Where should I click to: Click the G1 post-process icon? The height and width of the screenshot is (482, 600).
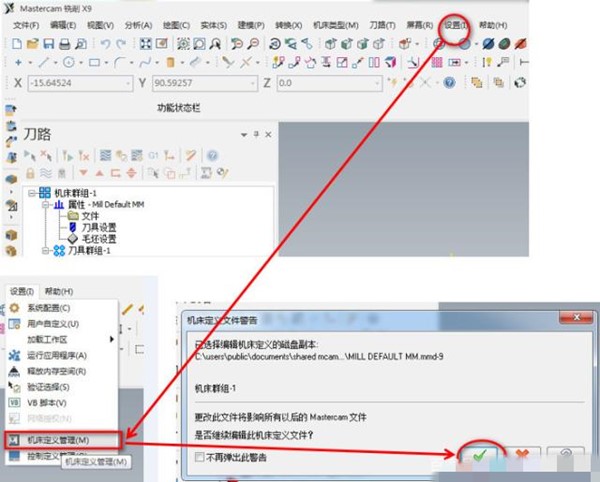153,155
